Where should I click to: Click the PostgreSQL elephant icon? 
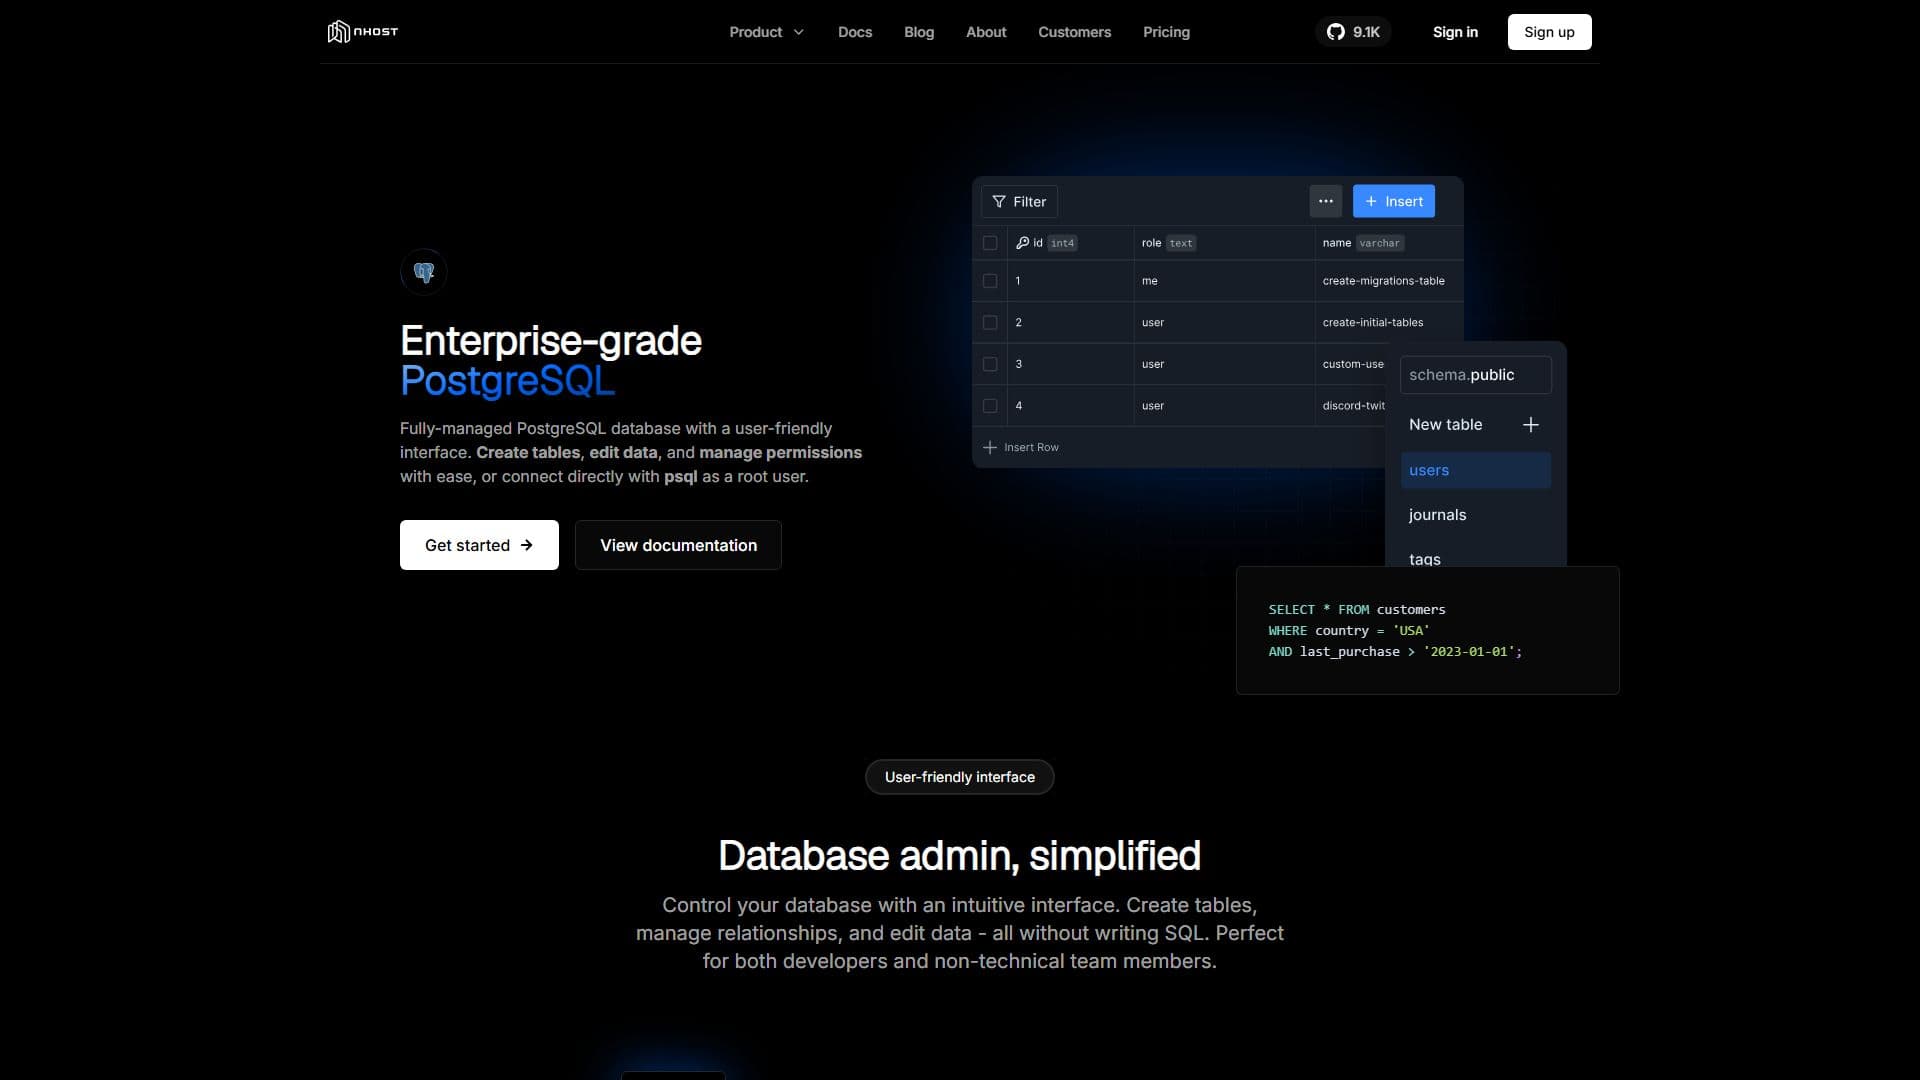tap(424, 272)
